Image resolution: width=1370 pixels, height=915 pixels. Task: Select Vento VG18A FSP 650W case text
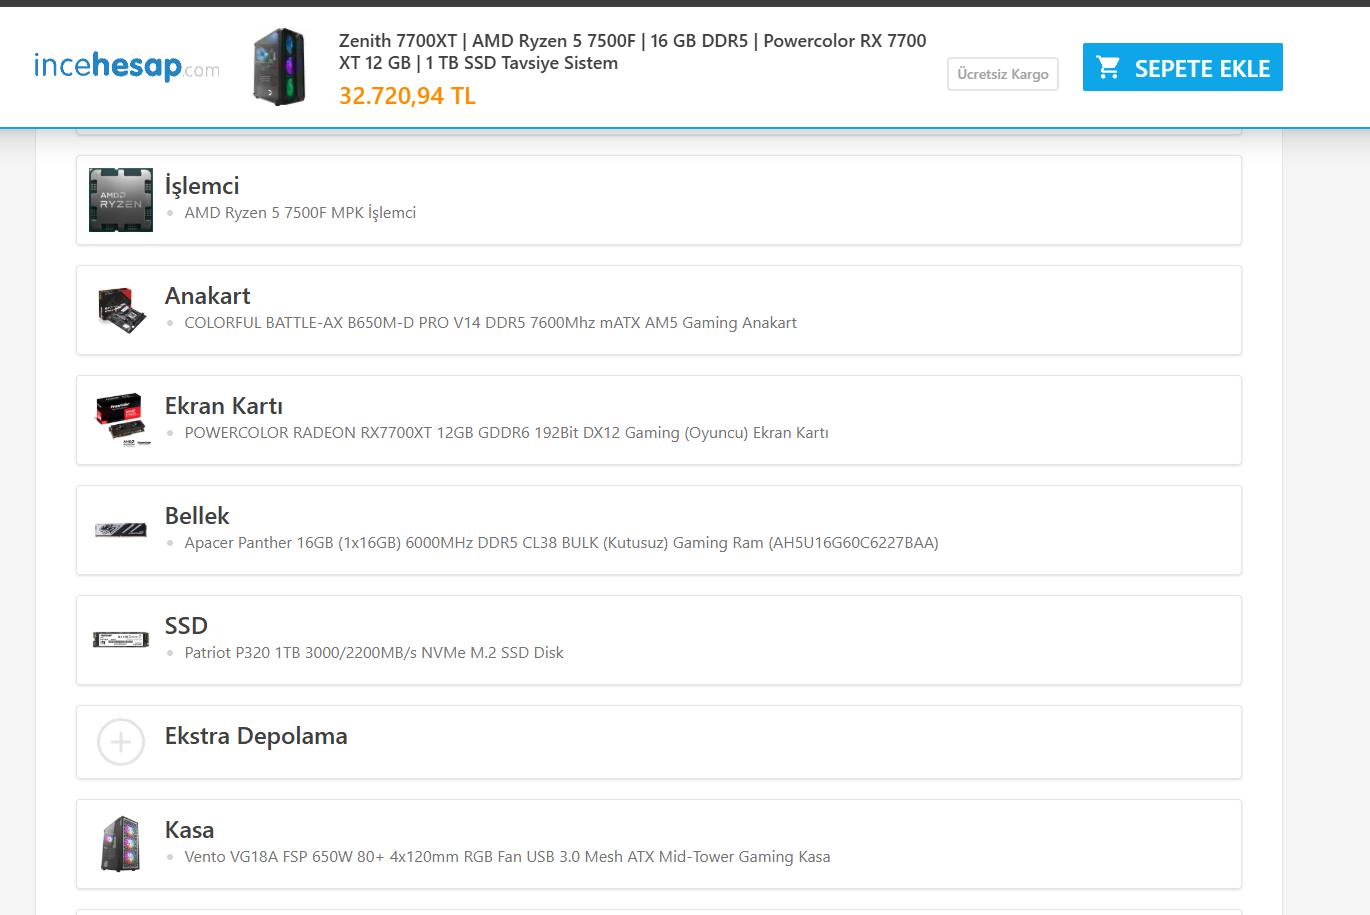508,857
